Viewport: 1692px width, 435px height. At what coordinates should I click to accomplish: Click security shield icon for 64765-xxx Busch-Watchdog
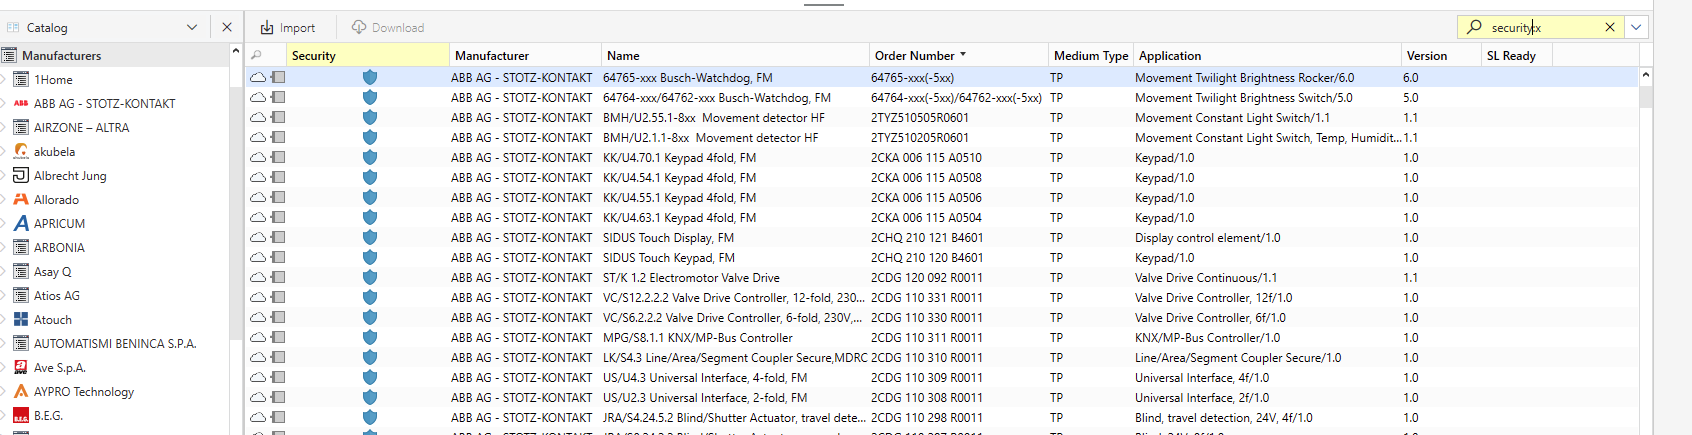coord(369,77)
